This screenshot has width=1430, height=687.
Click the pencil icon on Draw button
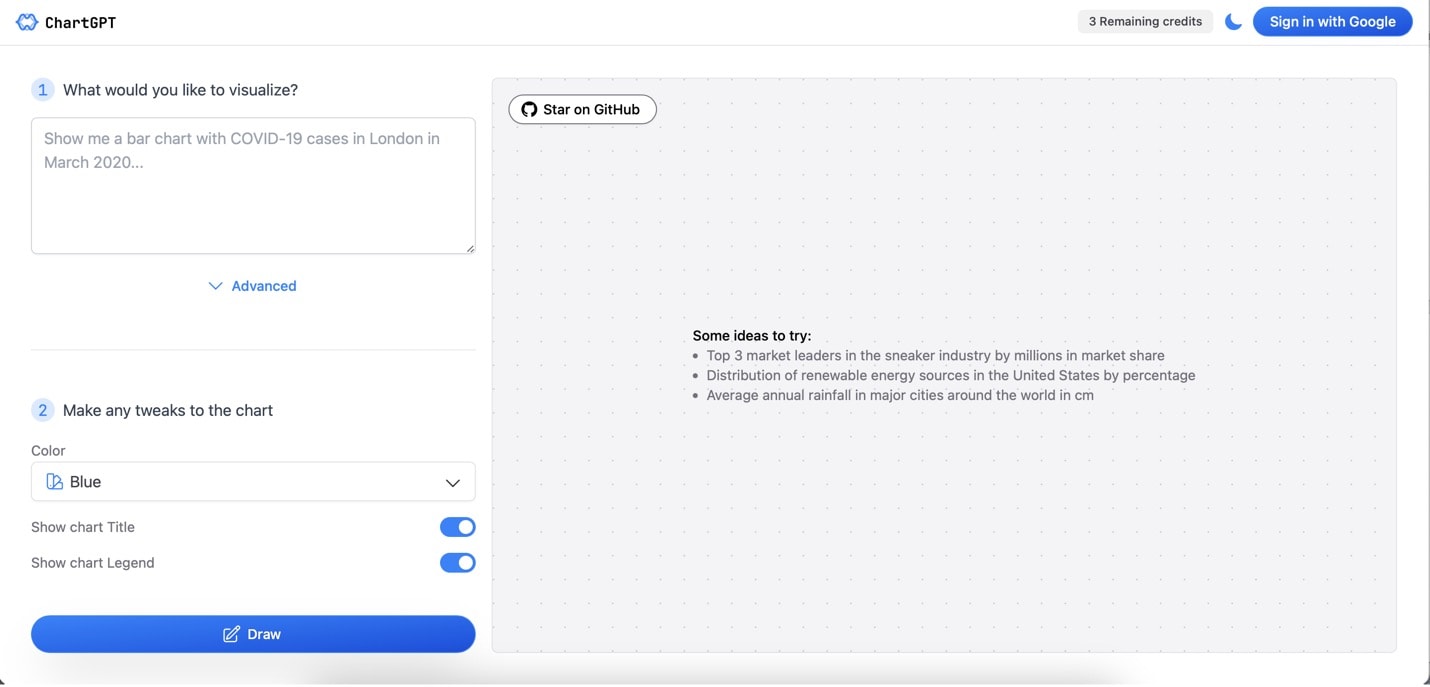pyautogui.click(x=231, y=634)
